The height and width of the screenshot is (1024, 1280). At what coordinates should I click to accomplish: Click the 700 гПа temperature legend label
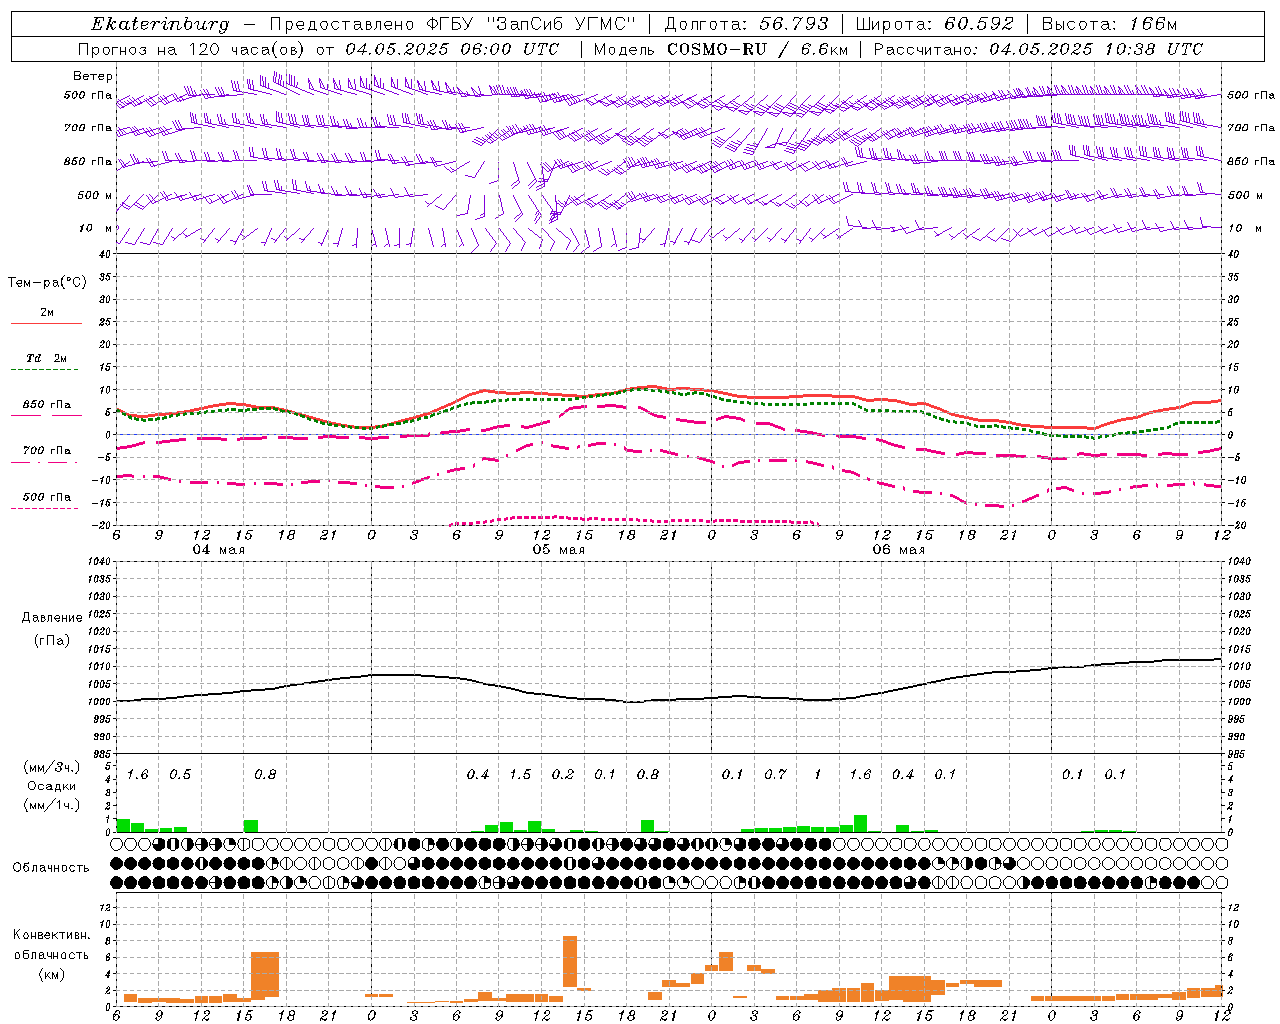(x=47, y=450)
